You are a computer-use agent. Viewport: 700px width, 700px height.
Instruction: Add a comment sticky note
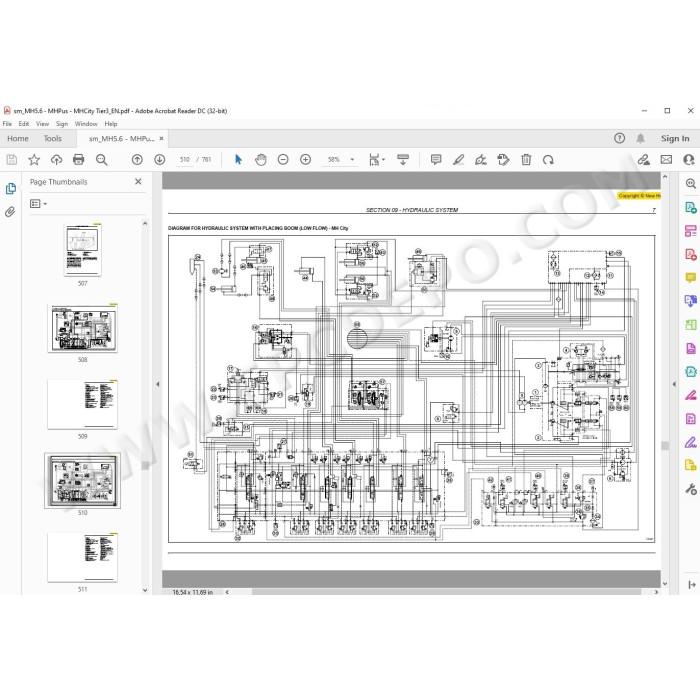[x=436, y=160]
